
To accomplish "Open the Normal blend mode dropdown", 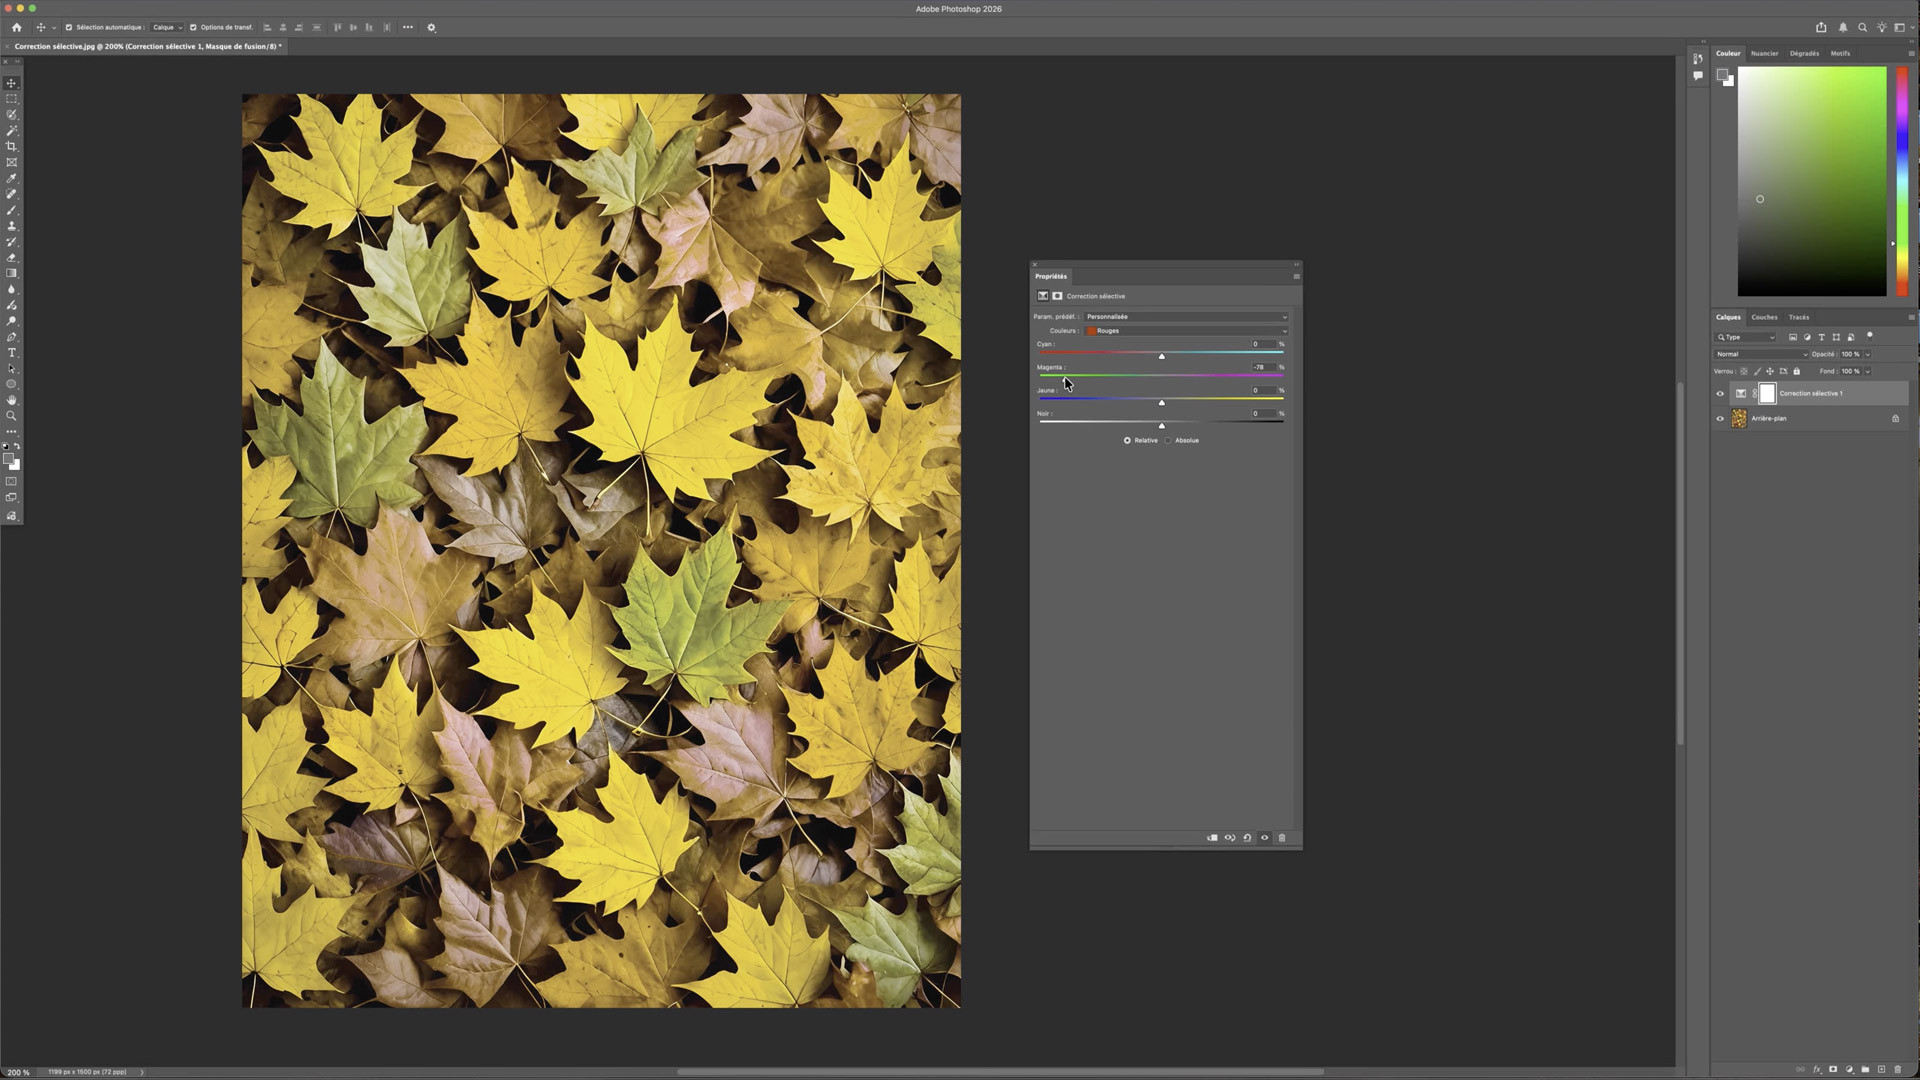I will click(x=1761, y=354).
